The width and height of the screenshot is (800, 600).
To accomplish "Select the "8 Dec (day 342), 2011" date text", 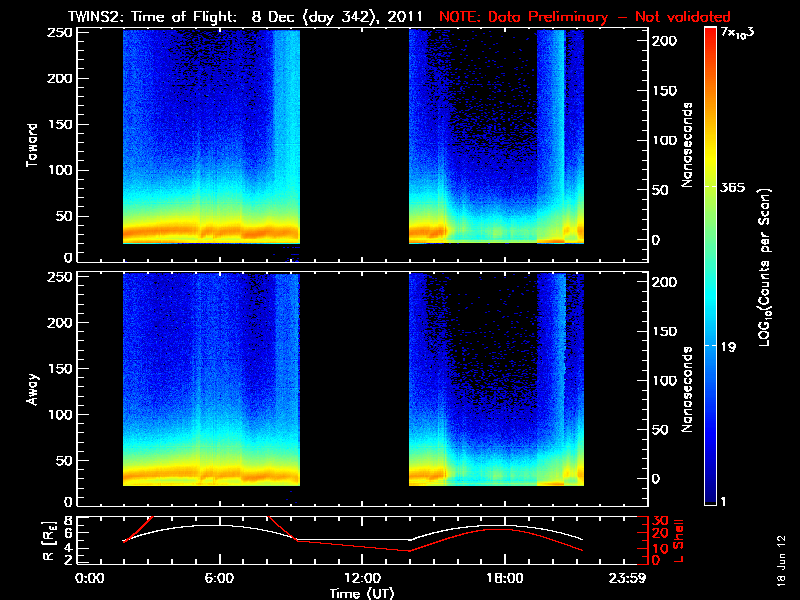I will 337,16.
